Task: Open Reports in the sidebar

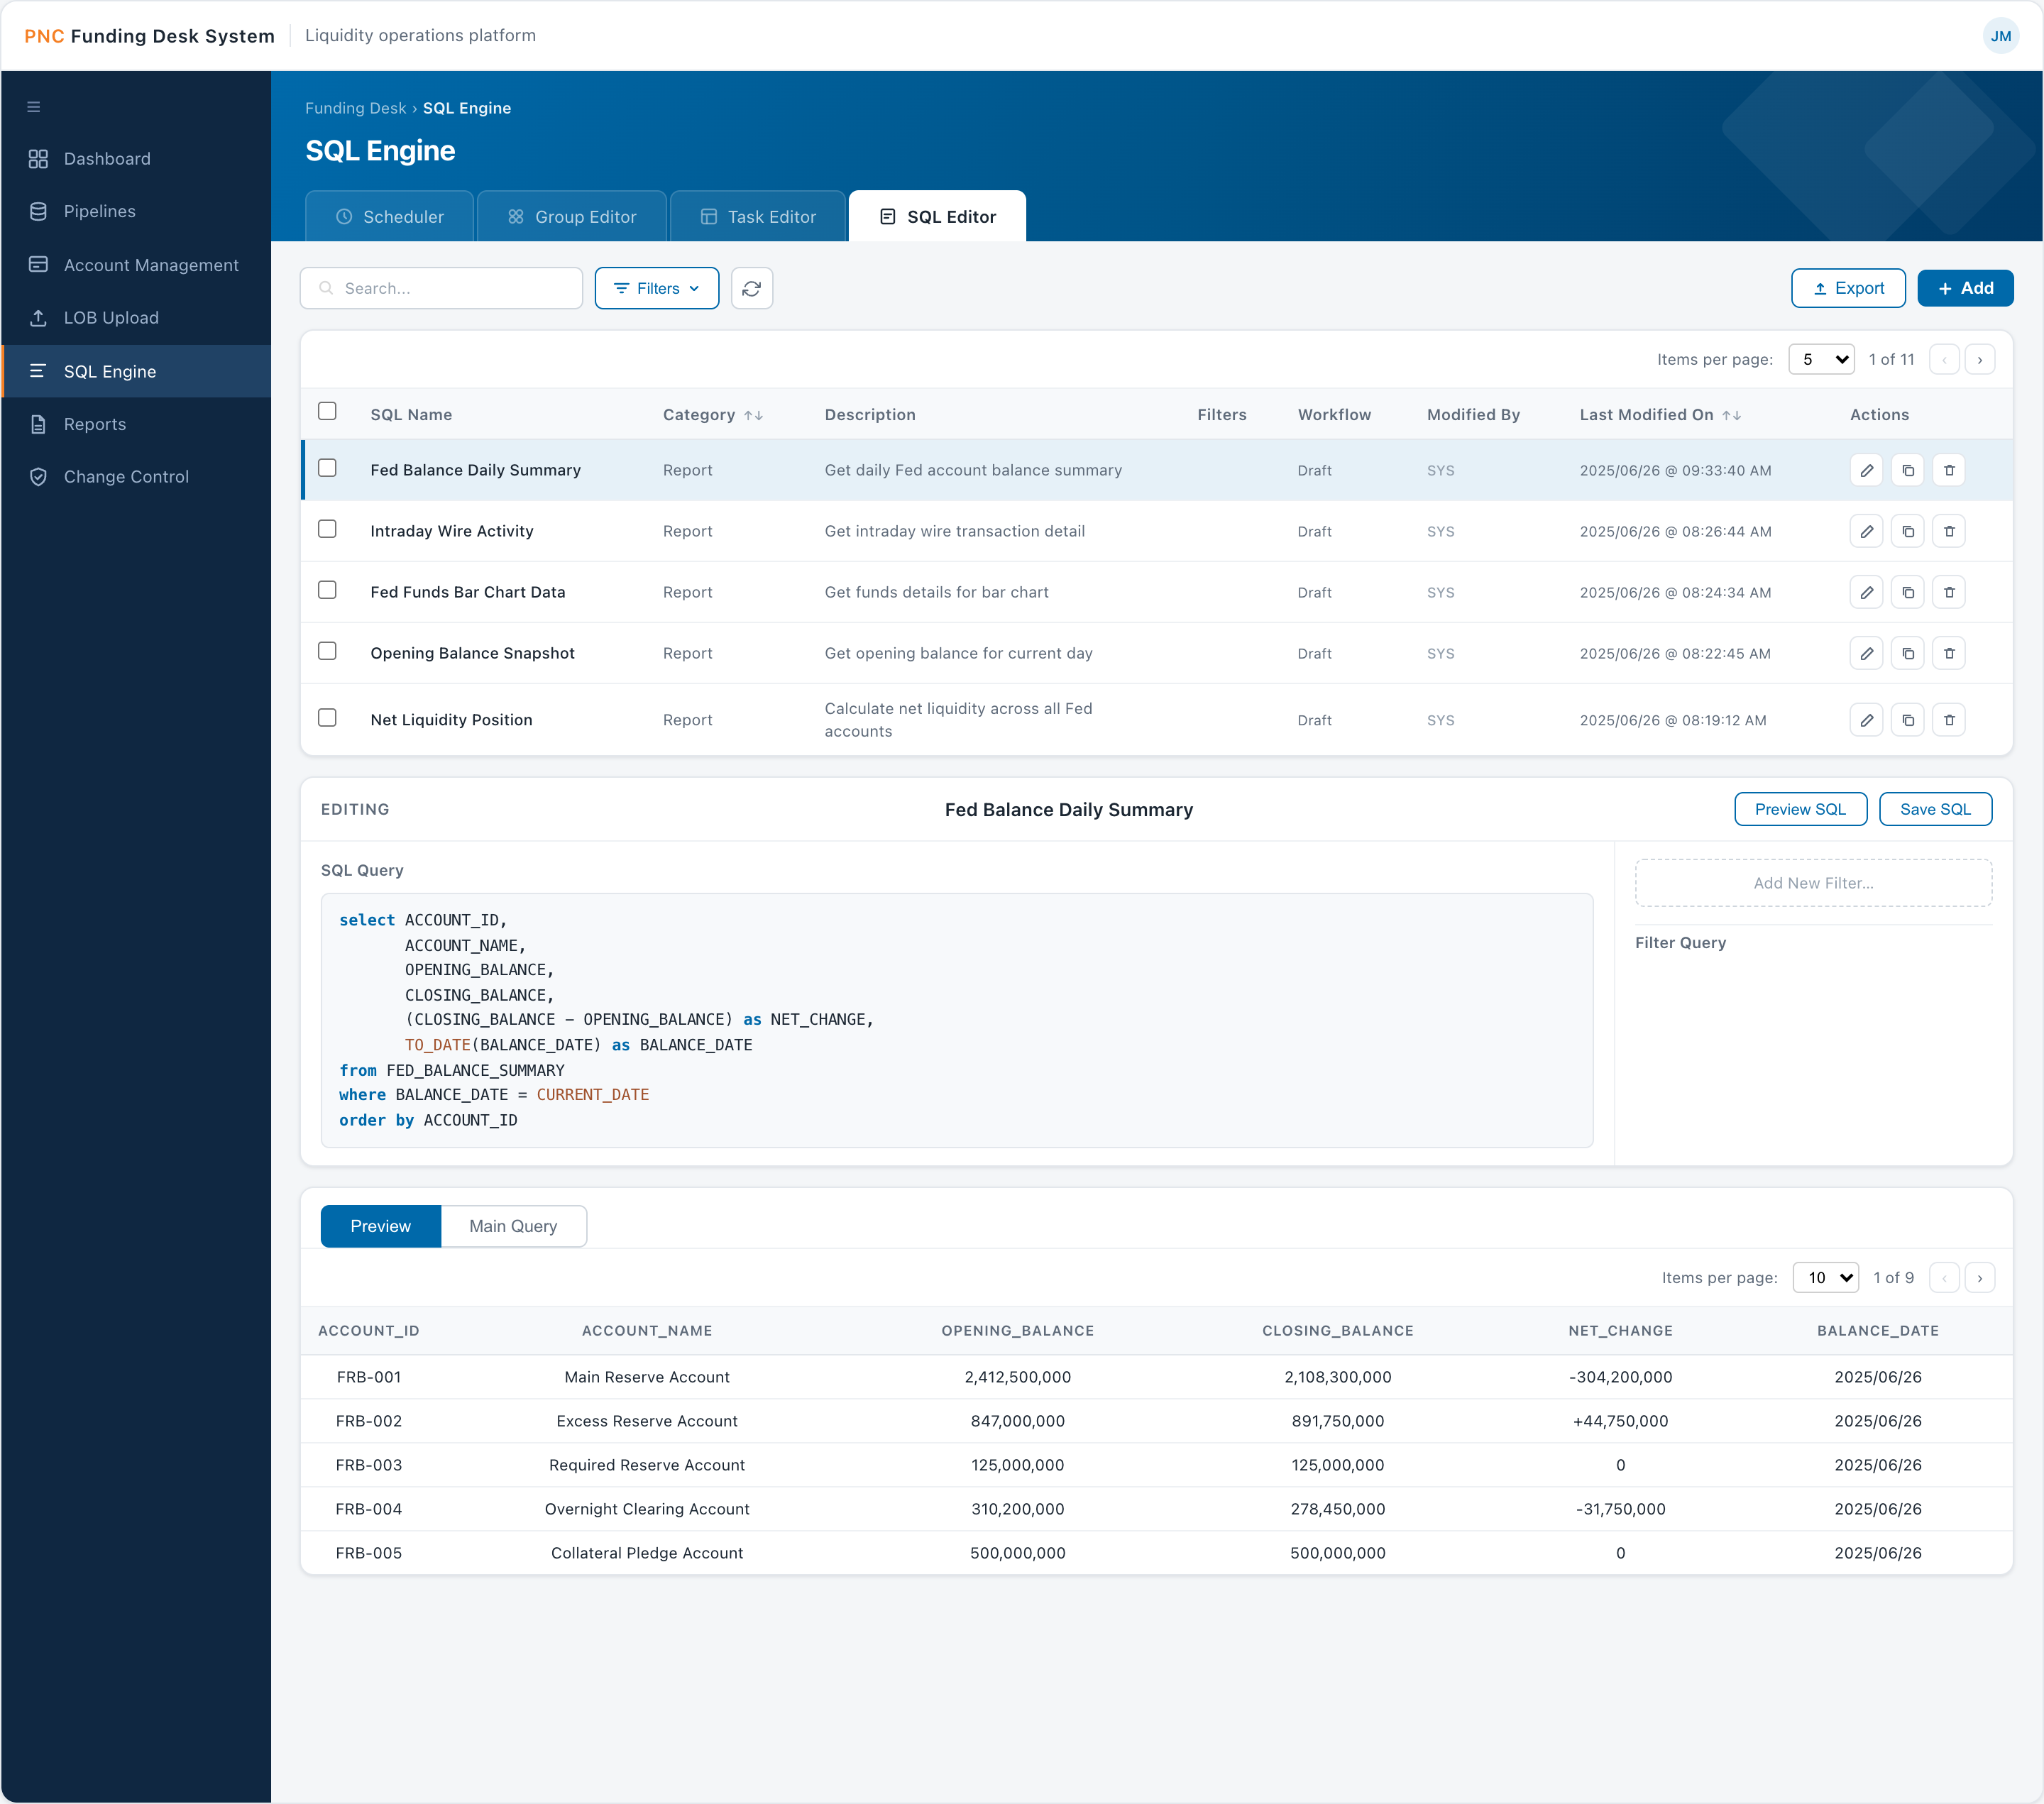Action: [136, 424]
